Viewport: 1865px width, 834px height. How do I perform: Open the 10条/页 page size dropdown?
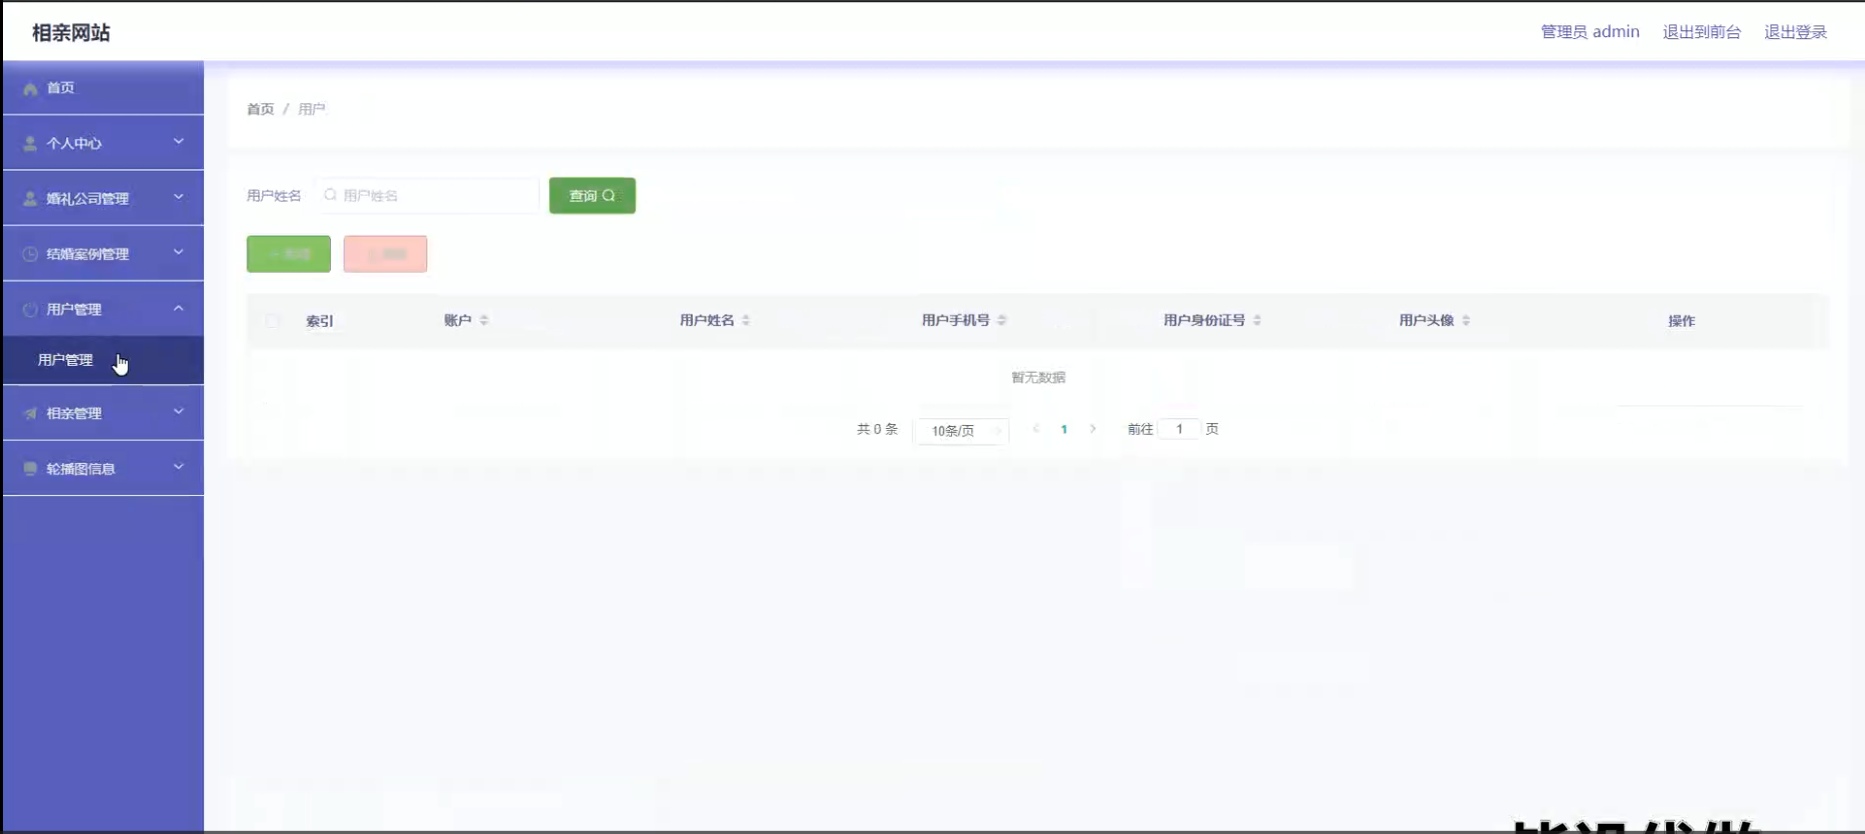[961, 430]
